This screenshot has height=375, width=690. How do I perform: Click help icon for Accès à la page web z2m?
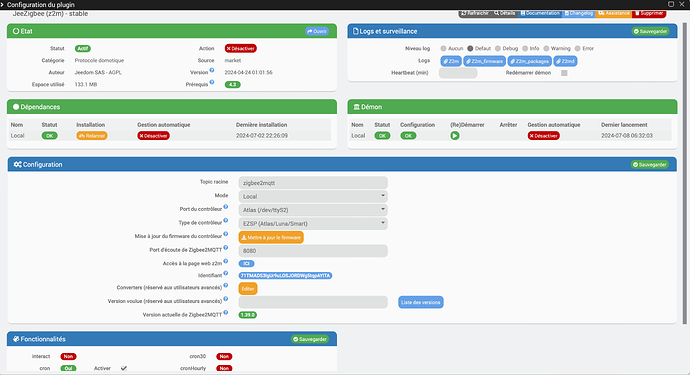point(226,261)
